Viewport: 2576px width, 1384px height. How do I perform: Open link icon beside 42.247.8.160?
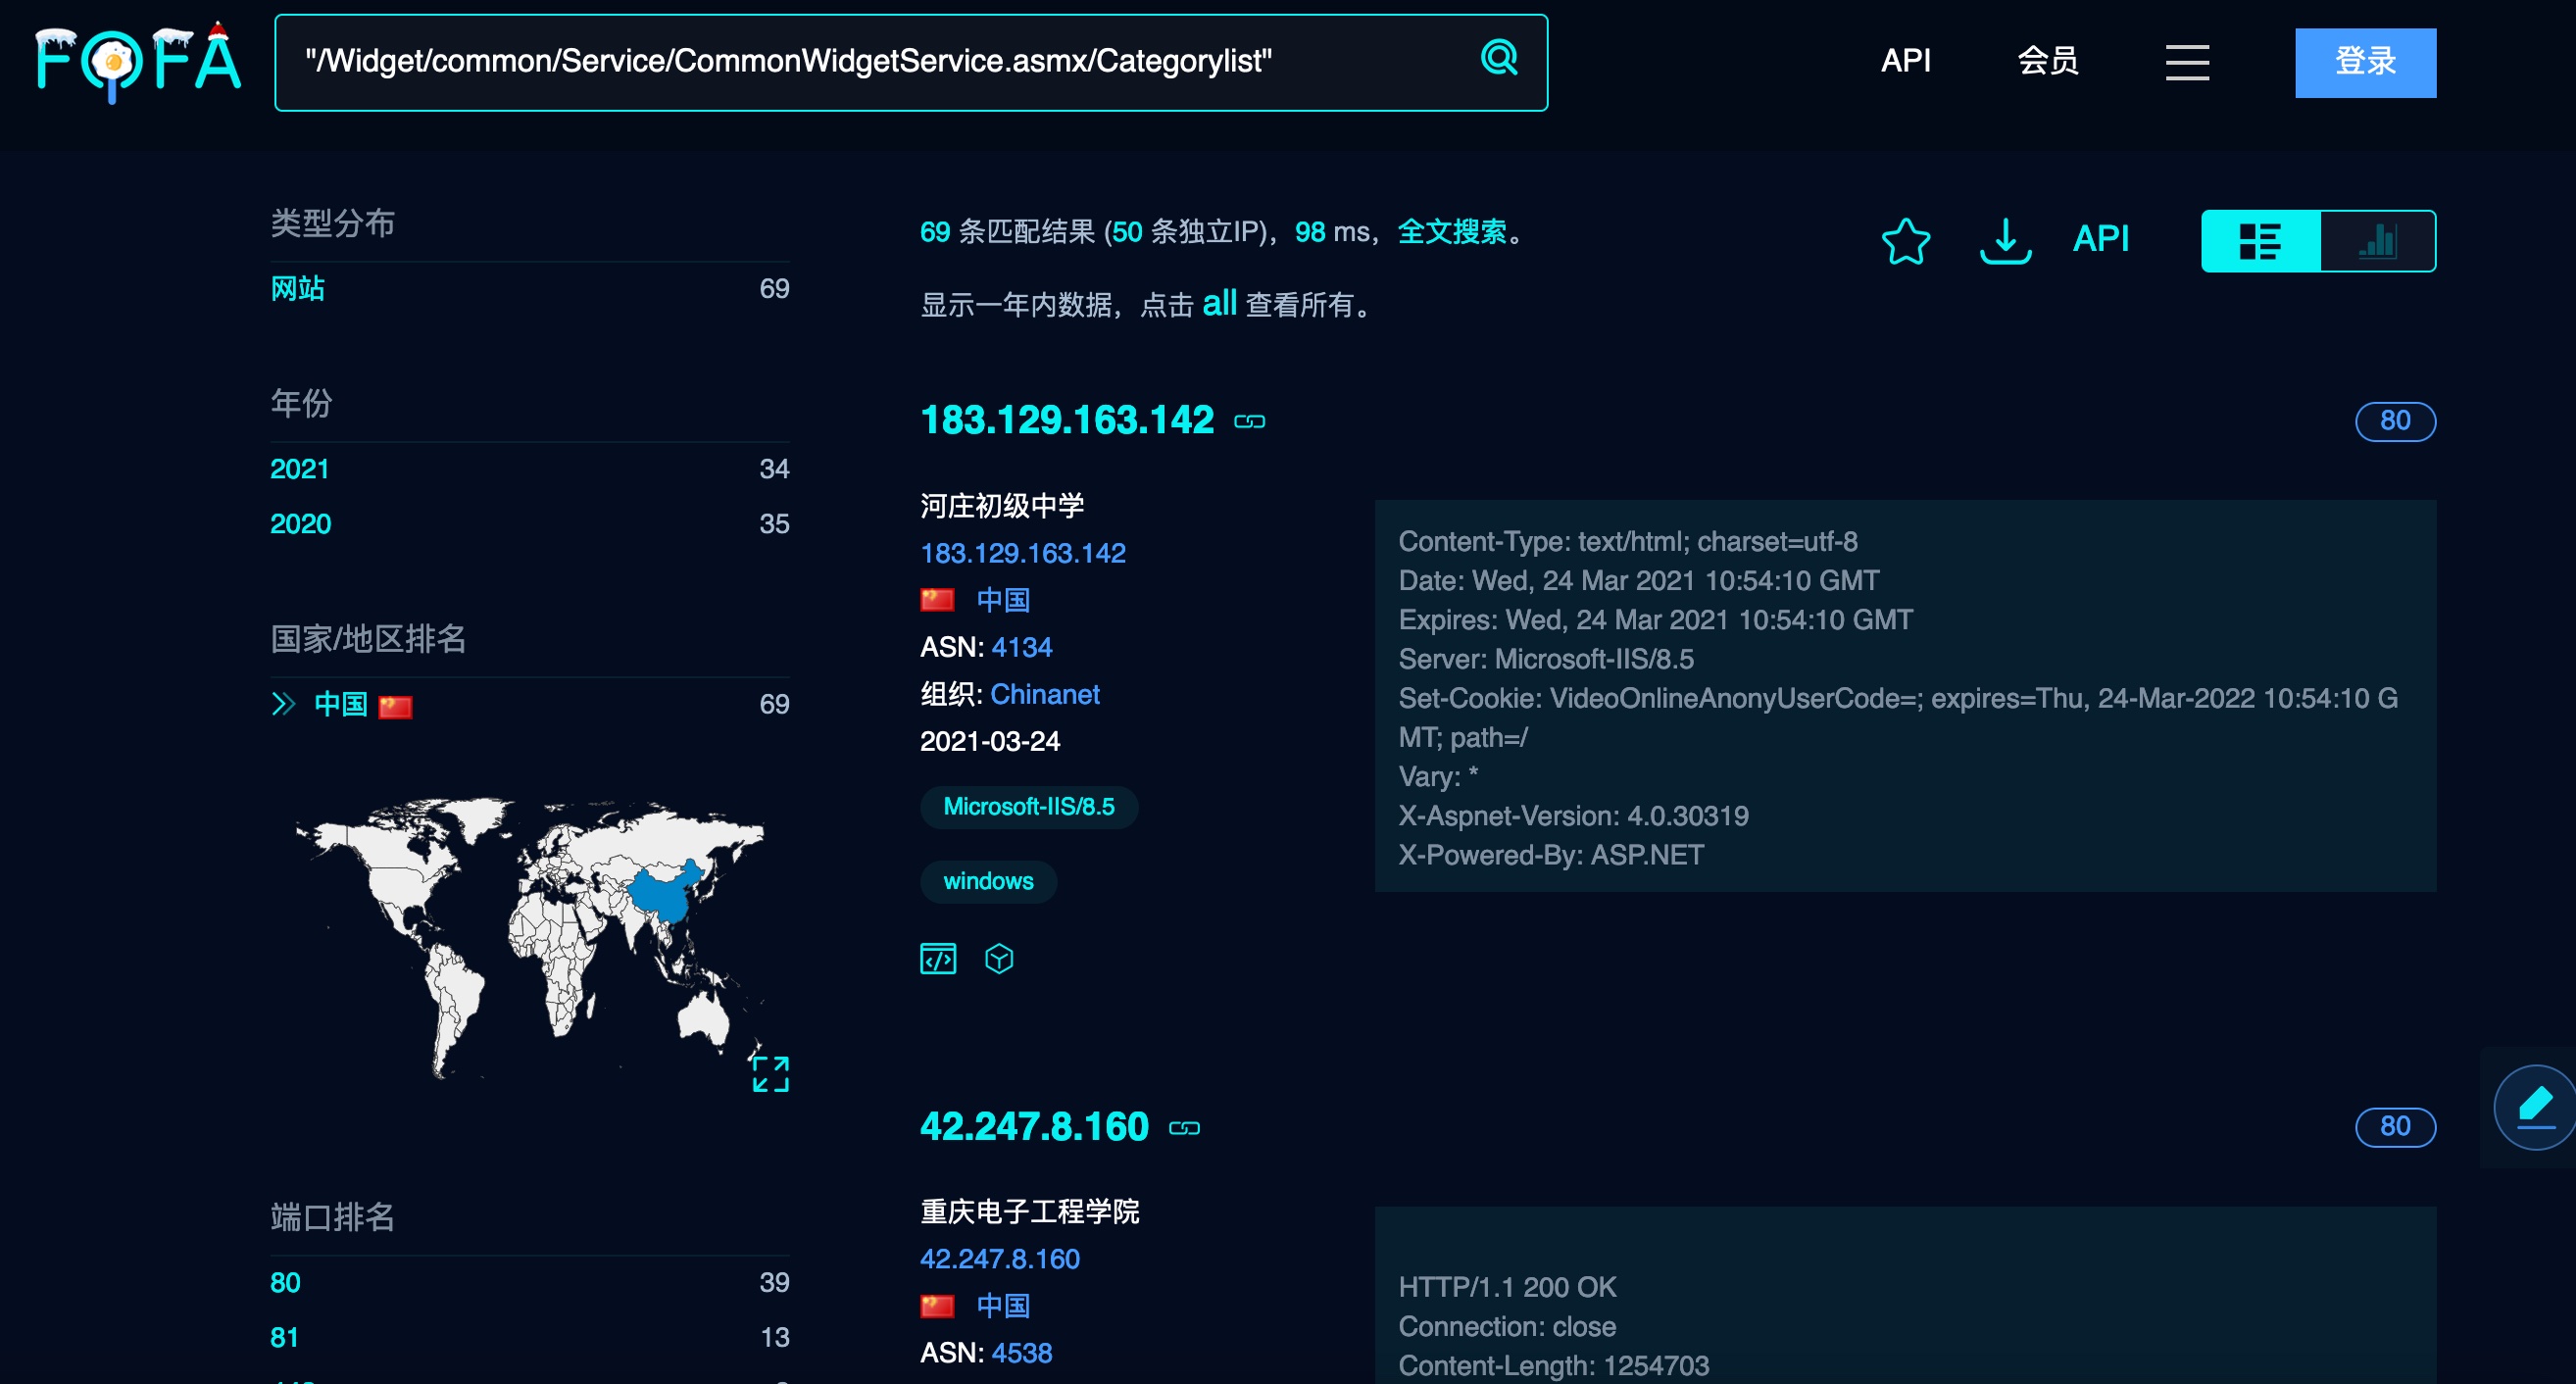[1184, 1127]
